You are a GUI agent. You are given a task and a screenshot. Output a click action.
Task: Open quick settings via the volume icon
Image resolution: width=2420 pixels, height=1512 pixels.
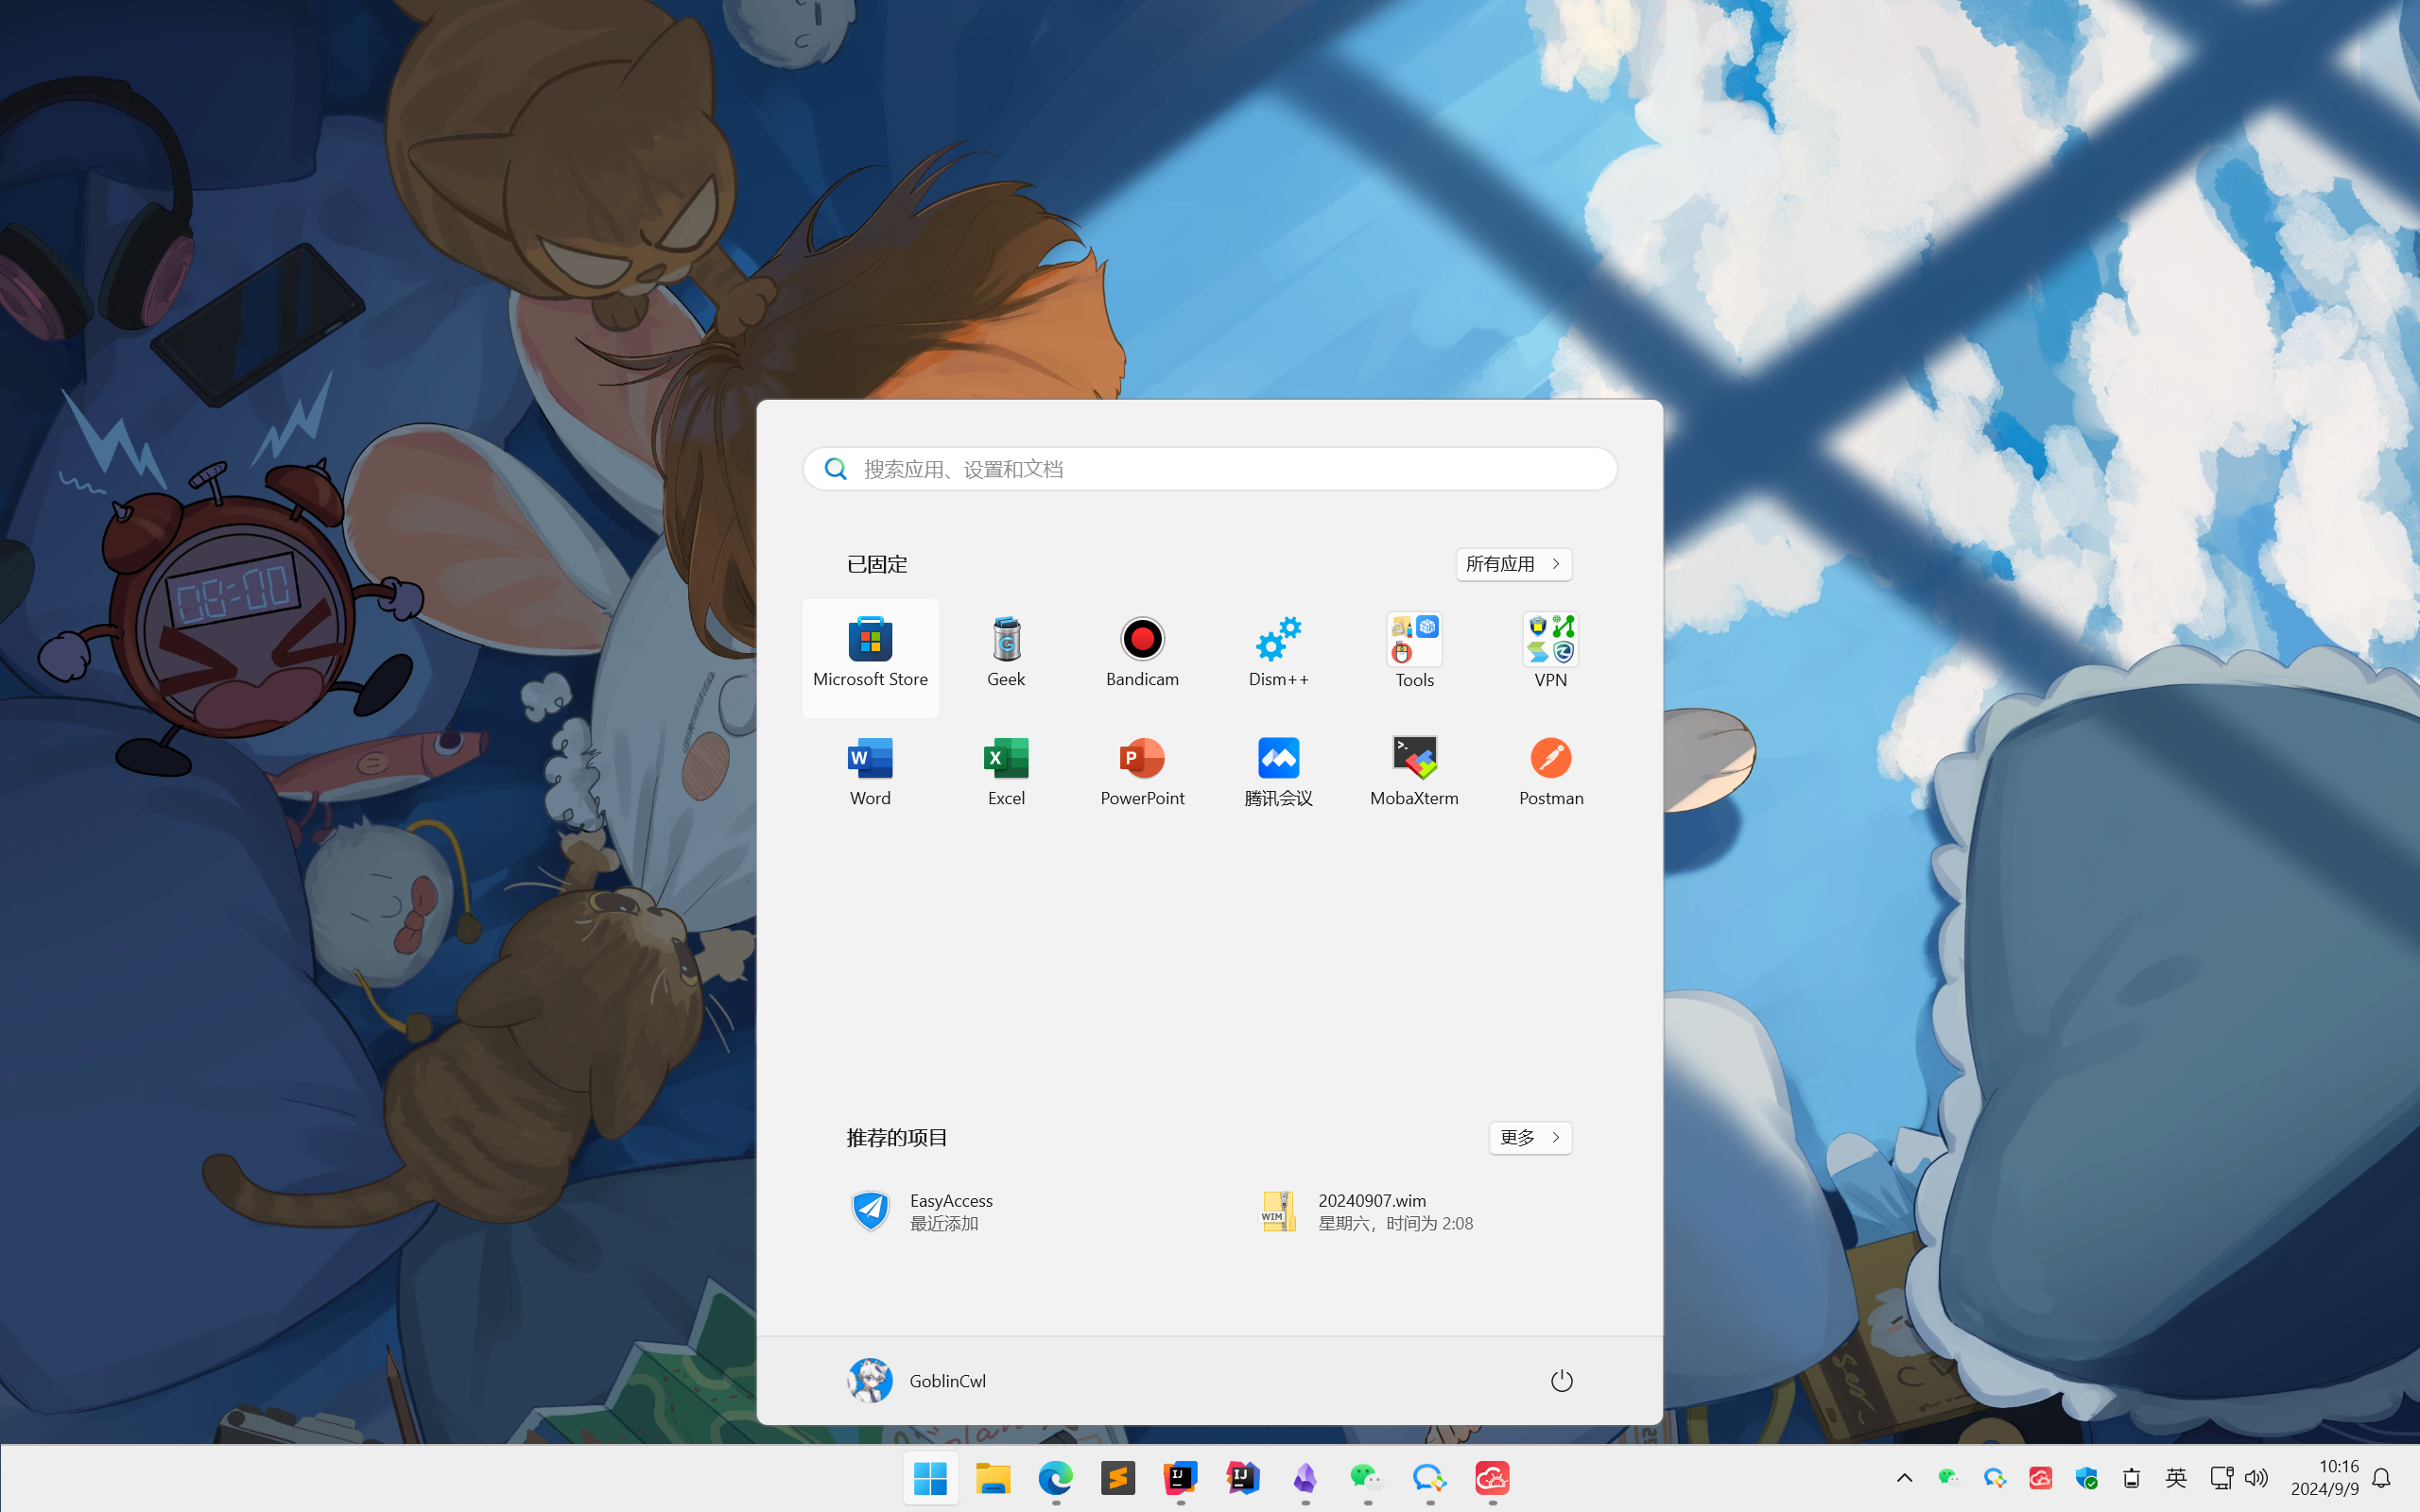coord(2256,1478)
